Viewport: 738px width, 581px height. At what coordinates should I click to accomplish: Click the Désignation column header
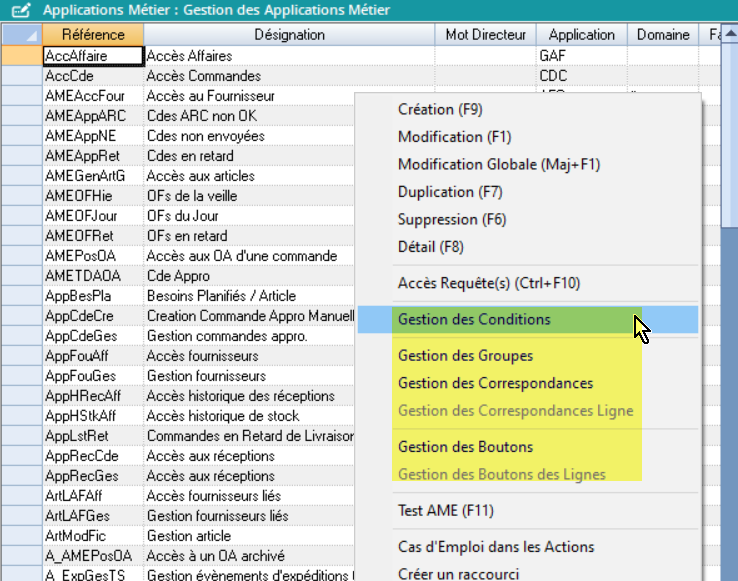click(289, 35)
